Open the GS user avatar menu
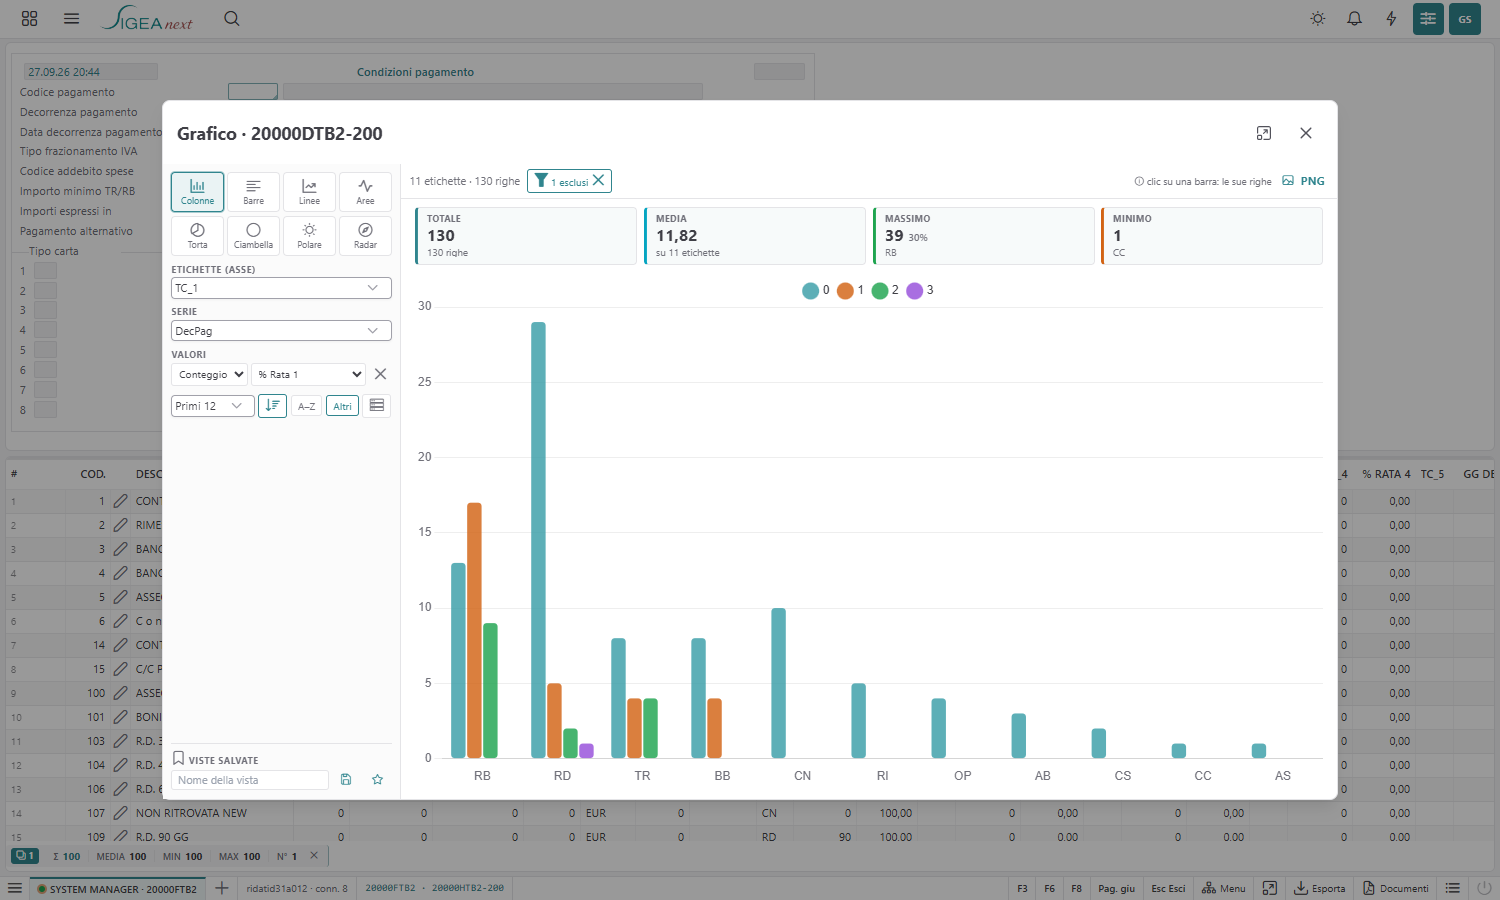 1465,19
